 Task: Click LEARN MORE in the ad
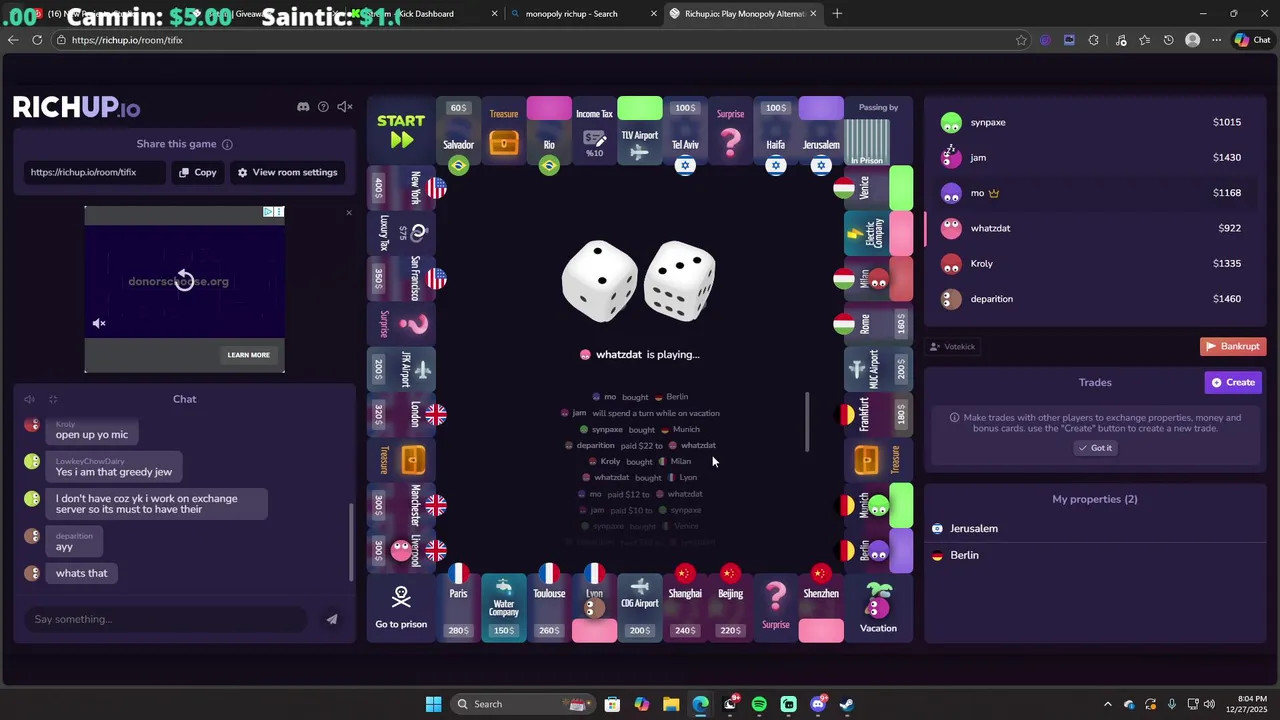(248, 354)
